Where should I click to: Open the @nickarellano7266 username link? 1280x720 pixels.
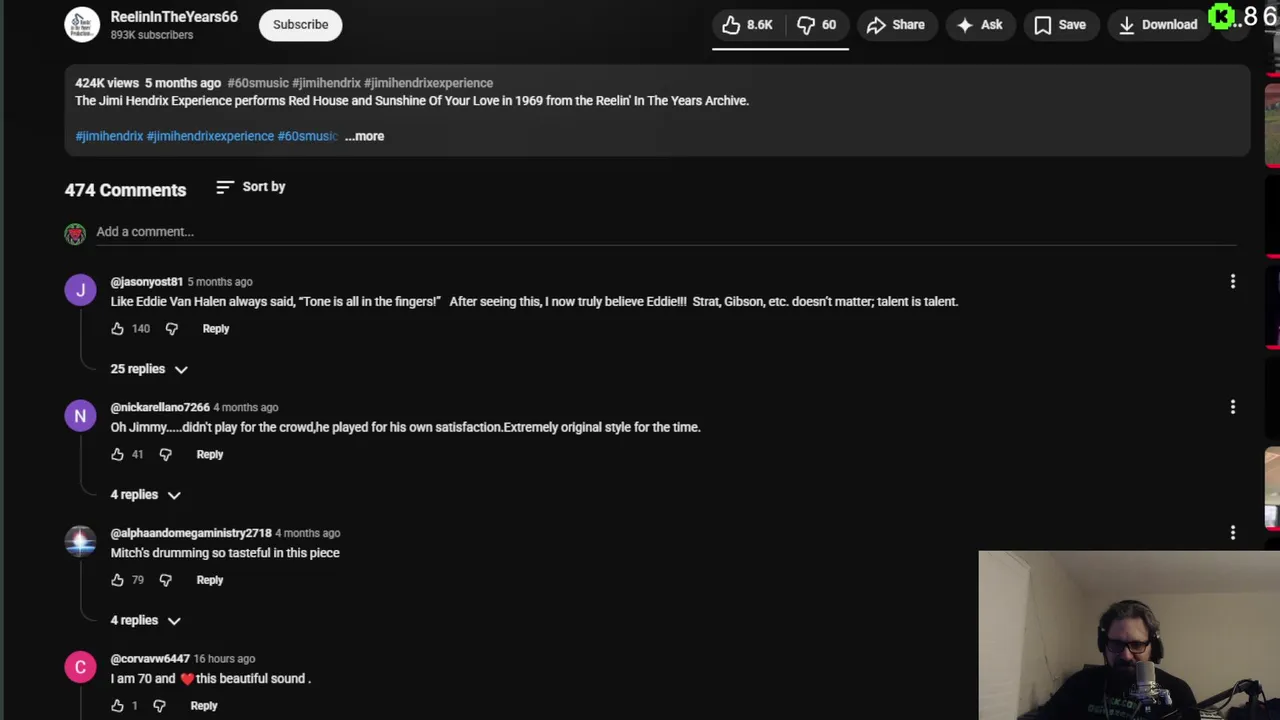160,408
